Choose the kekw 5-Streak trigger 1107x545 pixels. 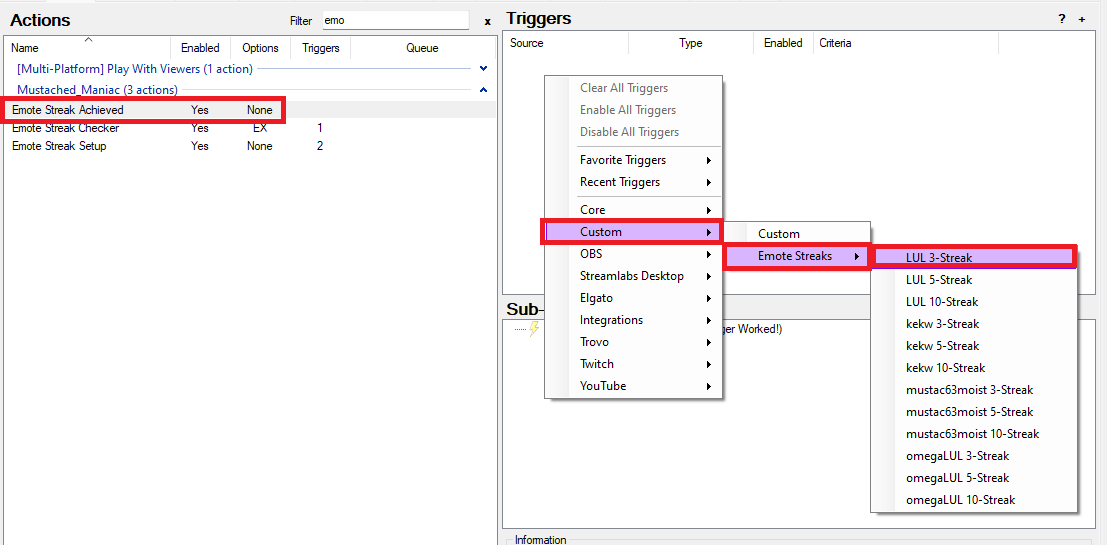[x=974, y=346]
